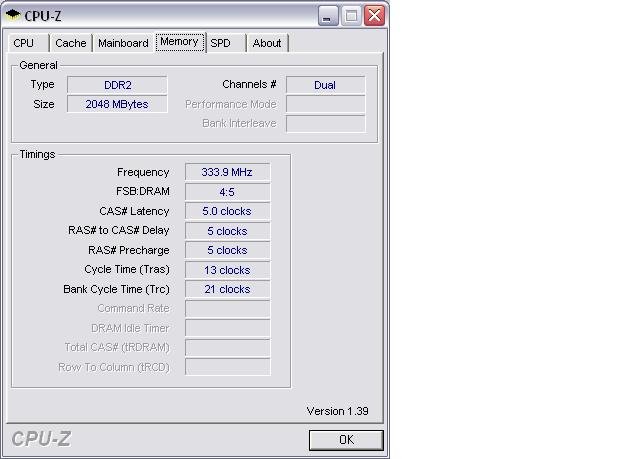The height and width of the screenshot is (459, 640).
Task: Close the CPU-Z window
Action: point(375,15)
